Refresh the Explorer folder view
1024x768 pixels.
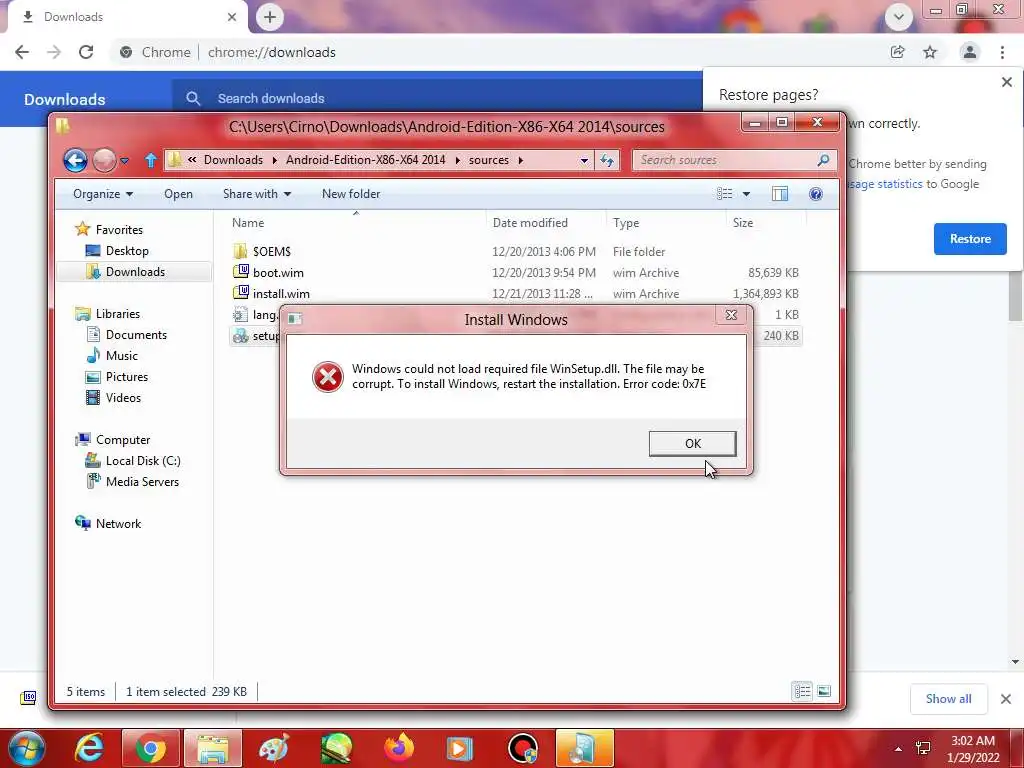pyautogui.click(x=607, y=161)
